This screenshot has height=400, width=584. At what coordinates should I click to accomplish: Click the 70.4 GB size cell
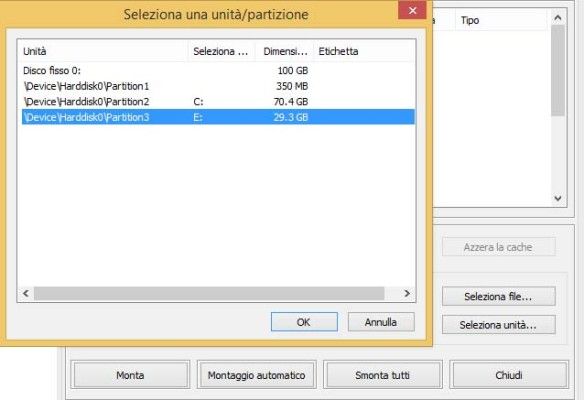tap(291, 101)
